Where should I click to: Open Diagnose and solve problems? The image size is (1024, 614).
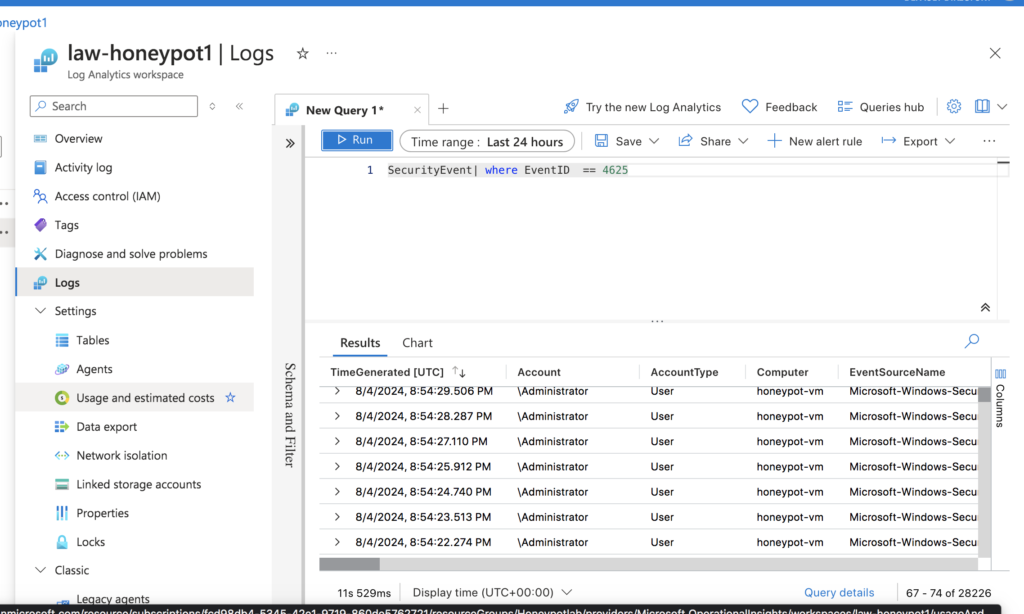pyautogui.click(x=131, y=253)
